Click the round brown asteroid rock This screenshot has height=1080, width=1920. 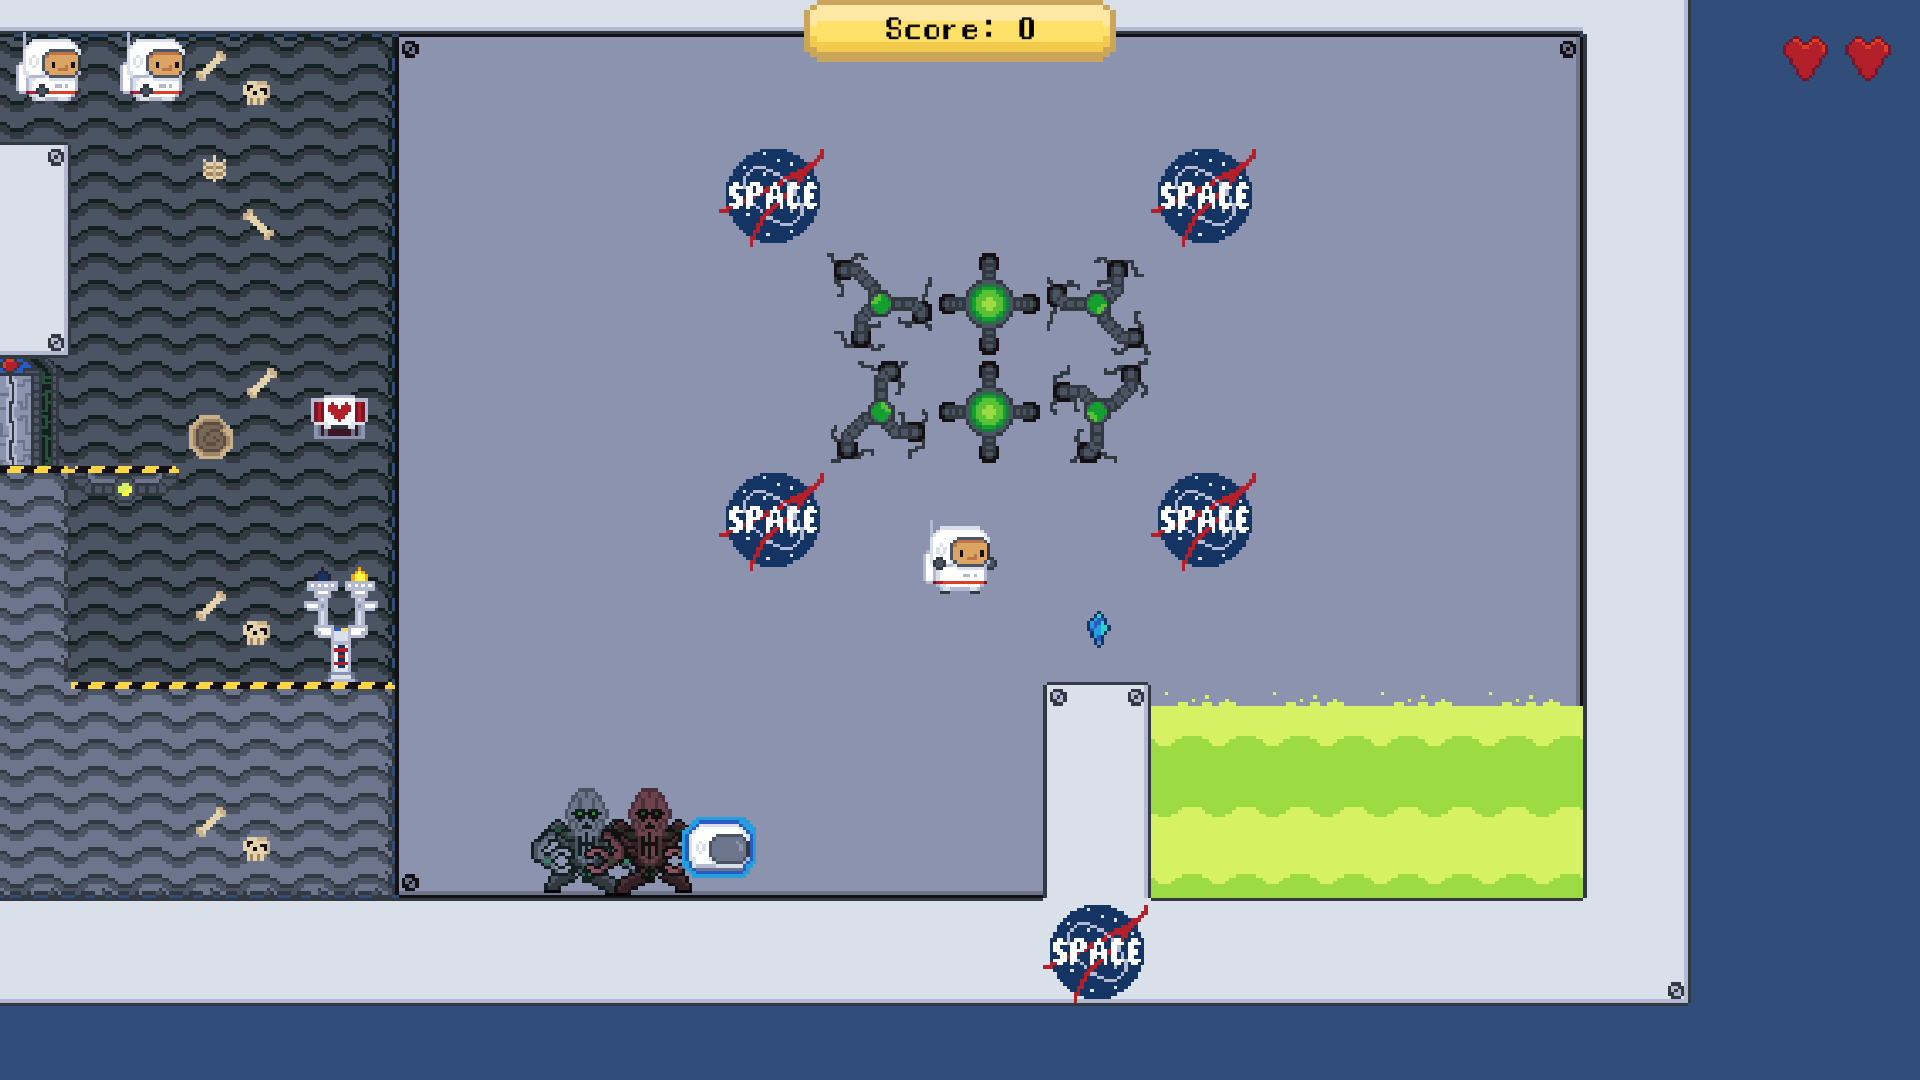click(211, 437)
